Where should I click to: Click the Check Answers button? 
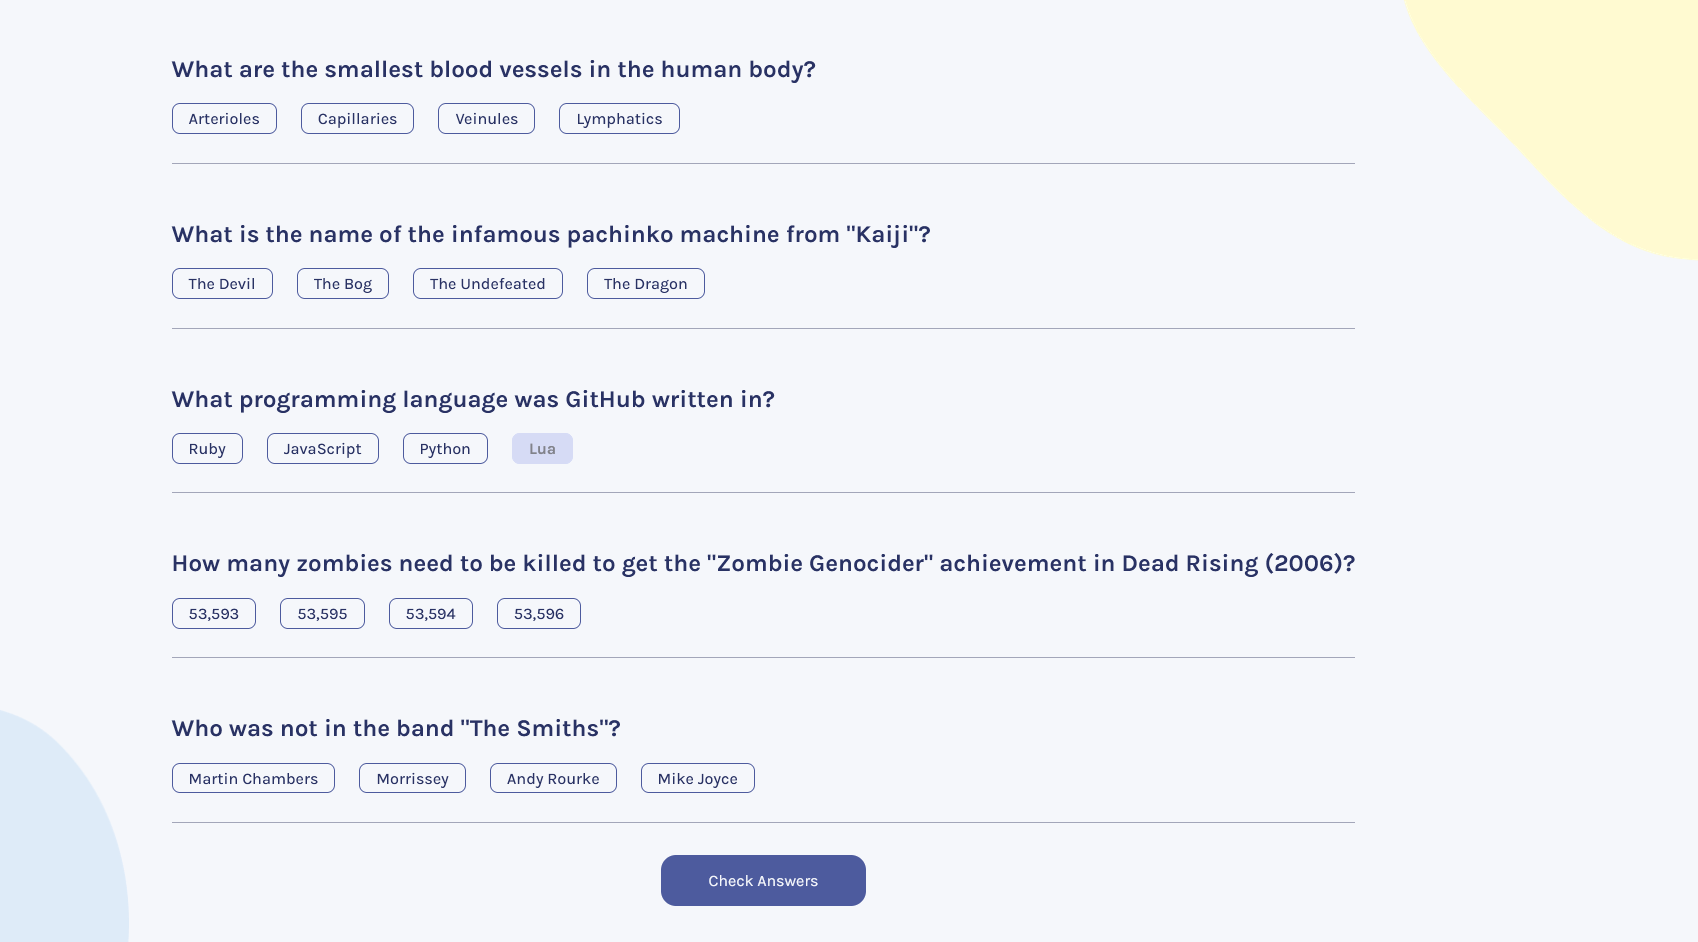click(x=763, y=881)
